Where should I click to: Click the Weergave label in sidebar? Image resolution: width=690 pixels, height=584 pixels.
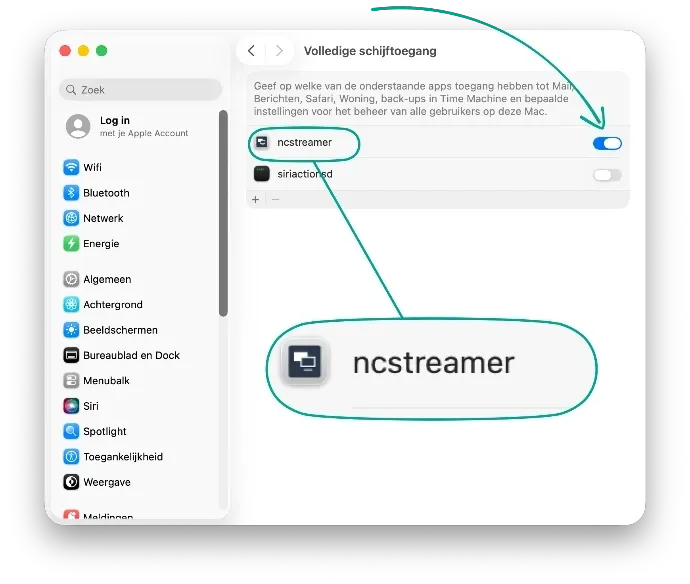tap(107, 482)
